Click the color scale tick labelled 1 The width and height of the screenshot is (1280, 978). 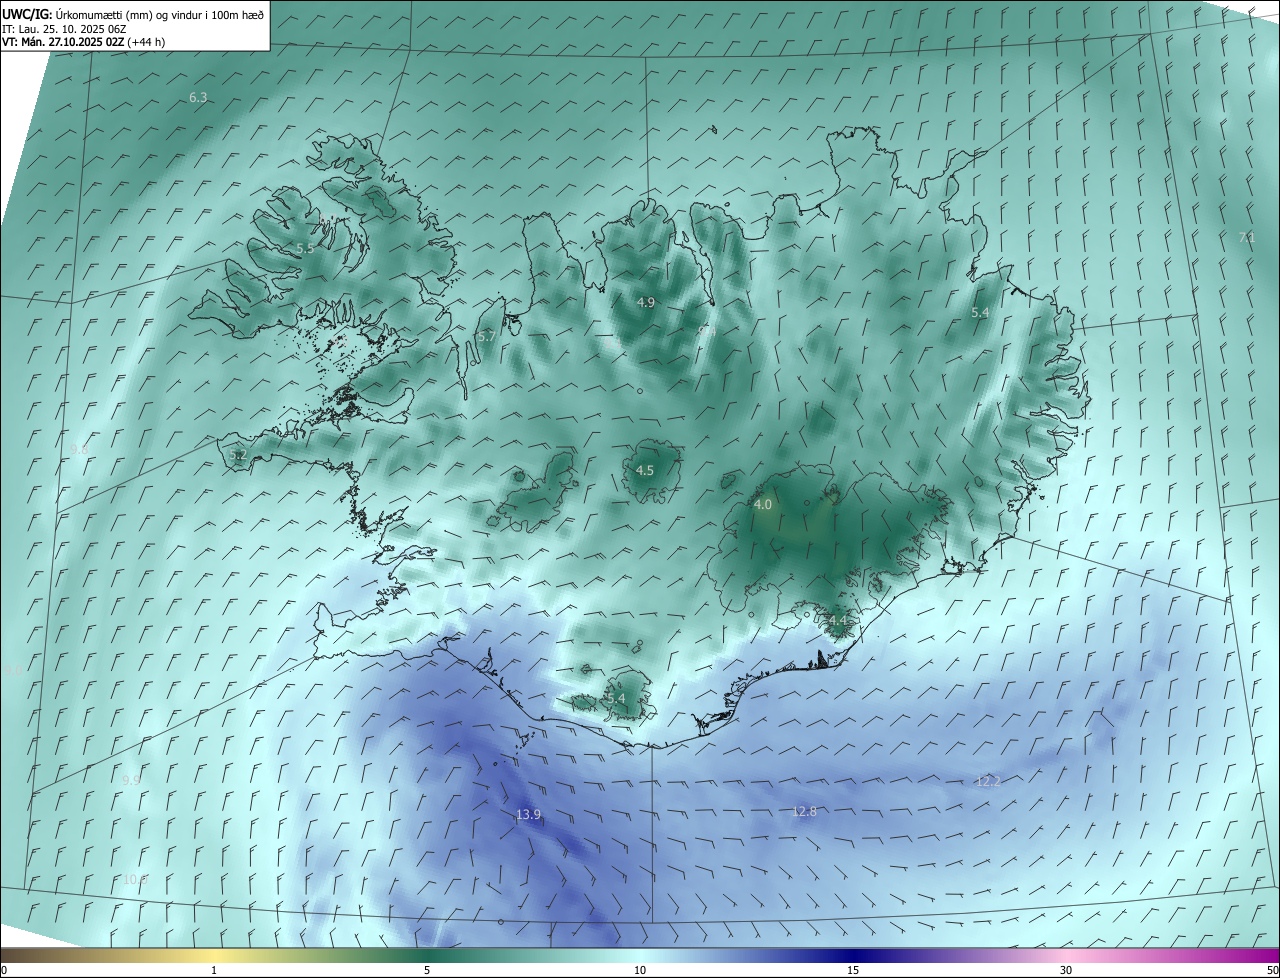coord(215,970)
